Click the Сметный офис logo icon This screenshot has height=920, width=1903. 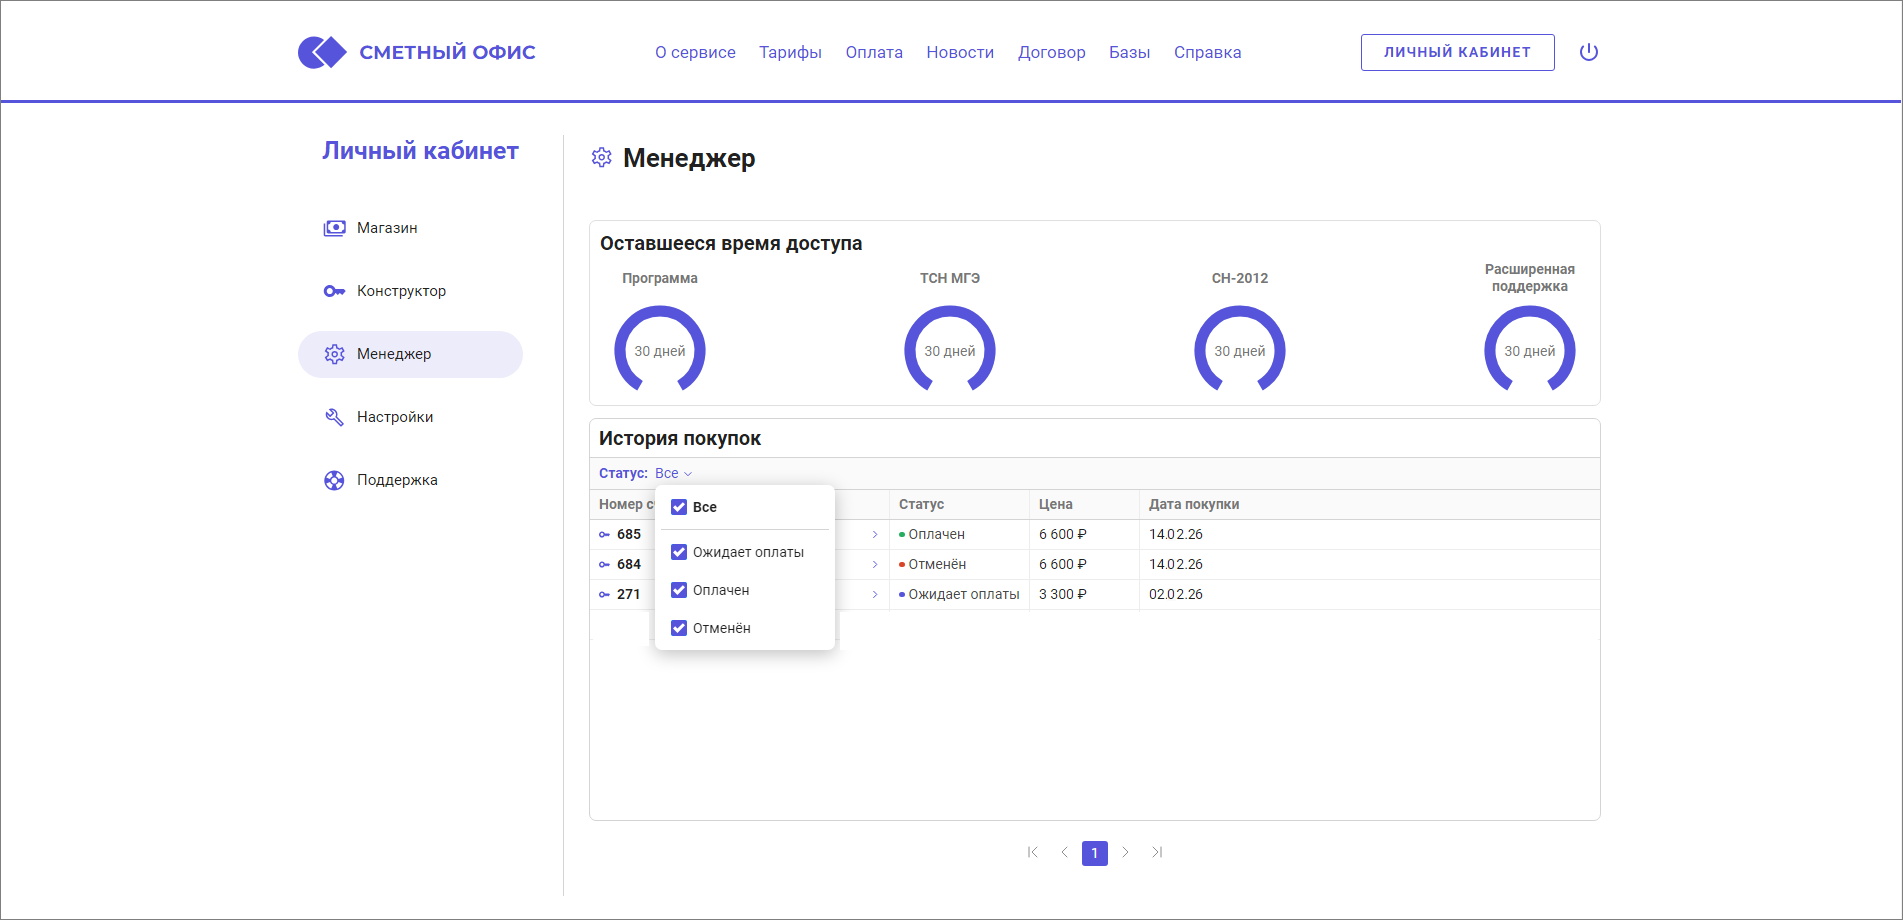pos(321,52)
